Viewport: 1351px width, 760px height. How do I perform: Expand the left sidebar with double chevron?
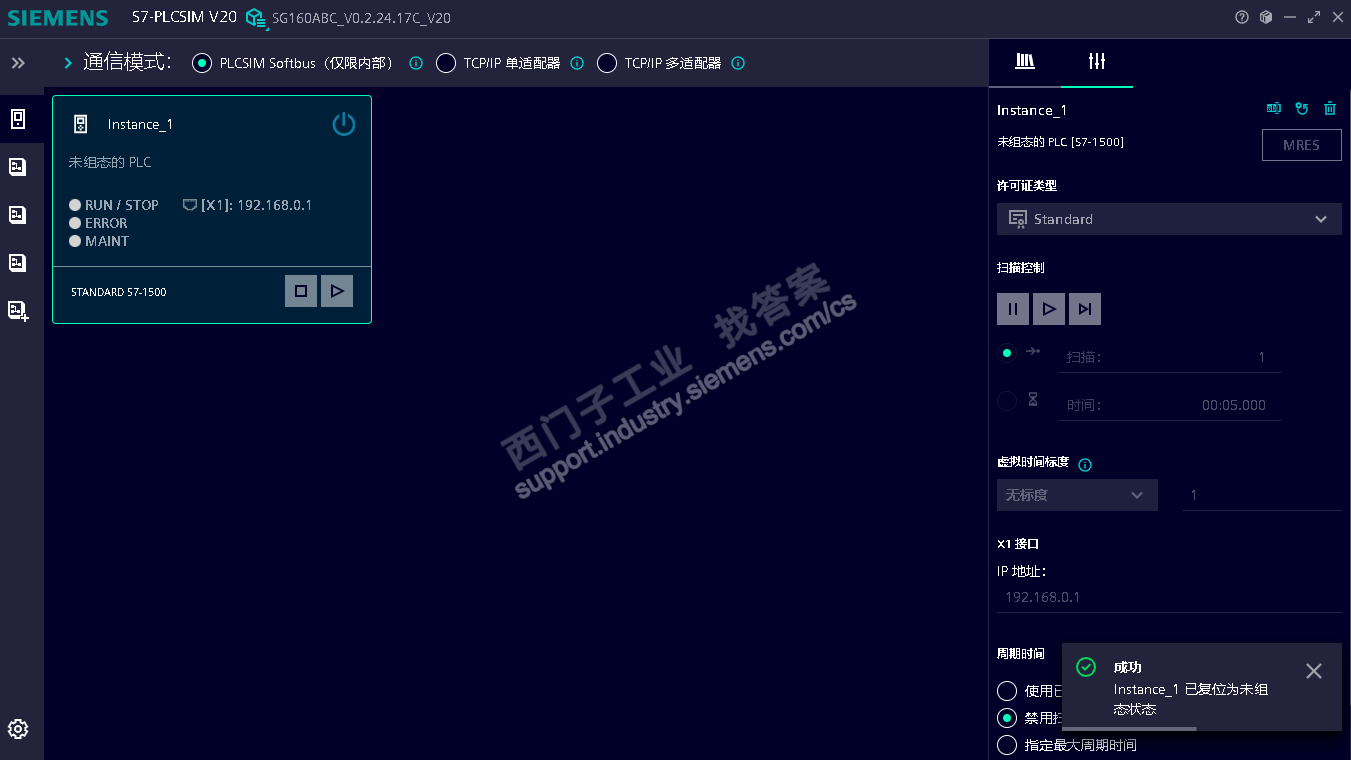pyautogui.click(x=18, y=63)
